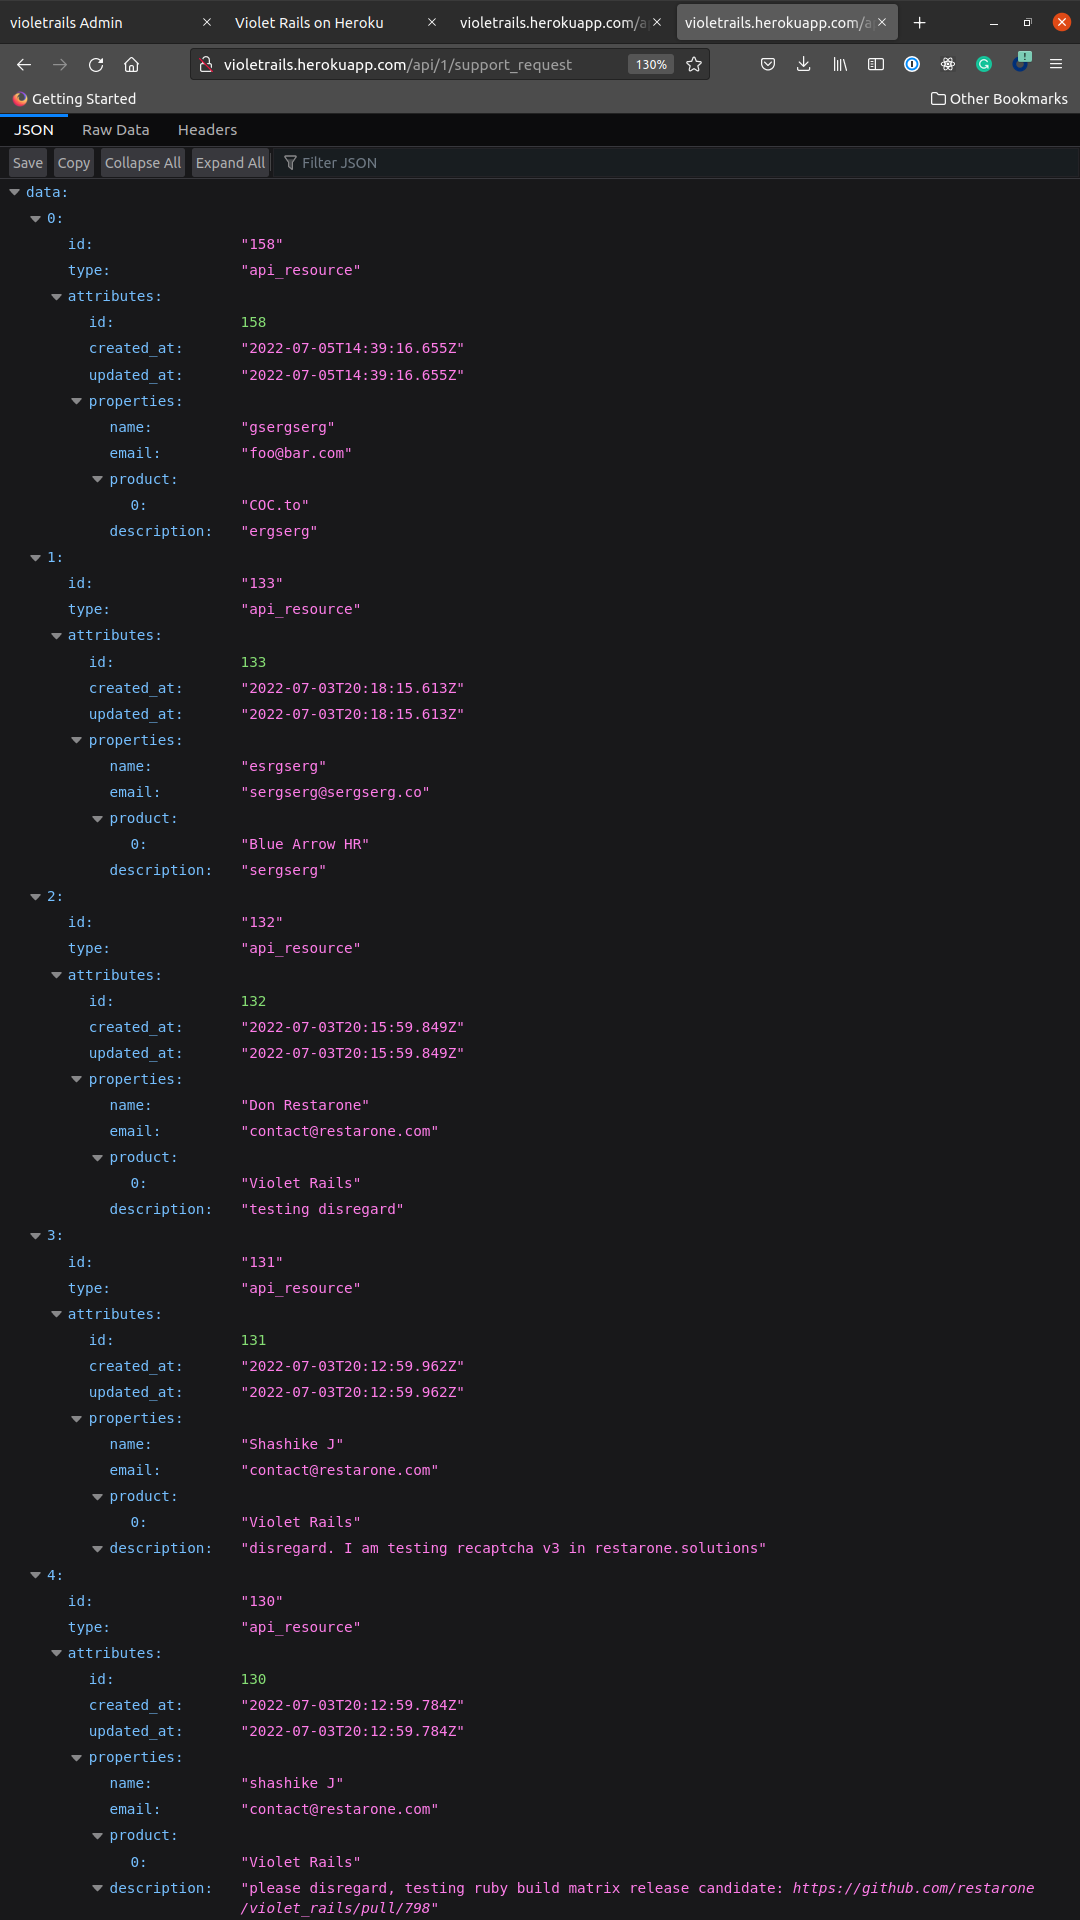The image size is (1080, 1920).
Task: Open the Headers tab
Action: 207,129
